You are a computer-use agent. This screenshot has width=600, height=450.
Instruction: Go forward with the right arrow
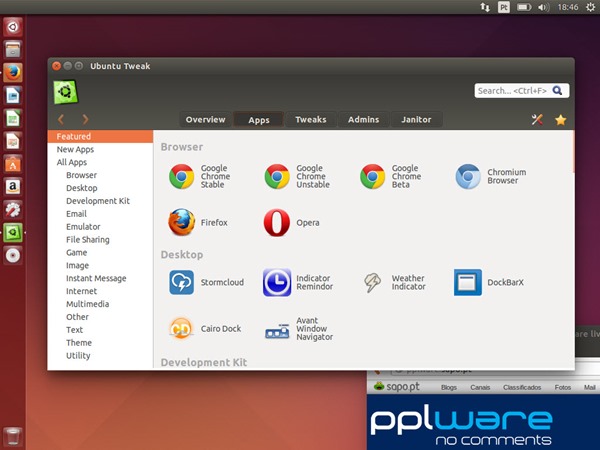coord(85,119)
